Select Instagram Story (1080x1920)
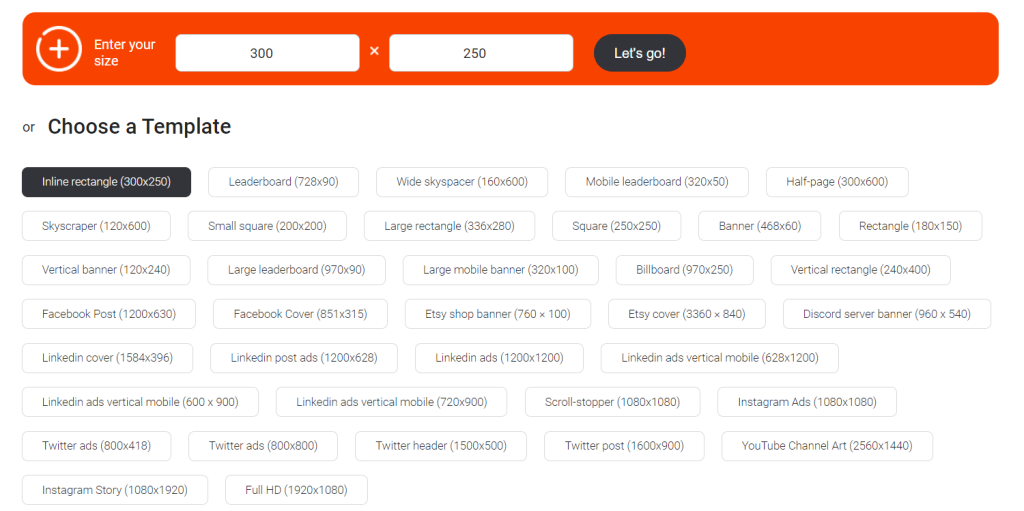 point(115,490)
